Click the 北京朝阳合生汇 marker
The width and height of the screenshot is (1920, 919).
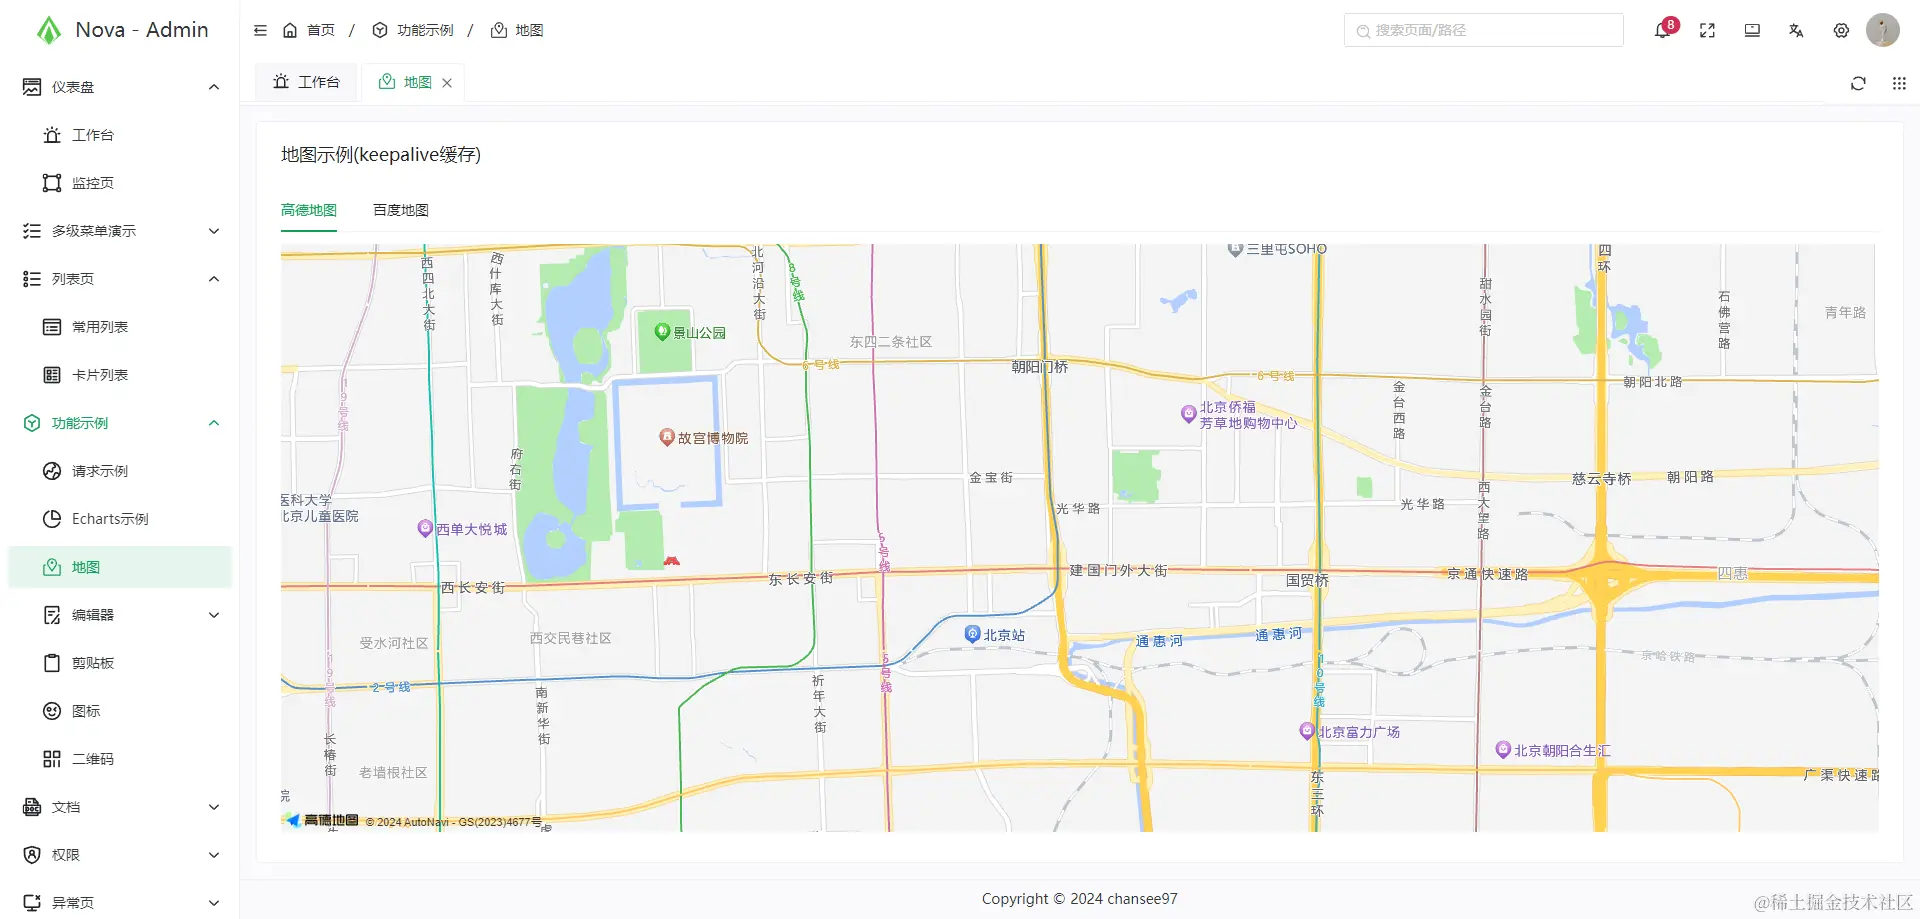(x=1502, y=749)
